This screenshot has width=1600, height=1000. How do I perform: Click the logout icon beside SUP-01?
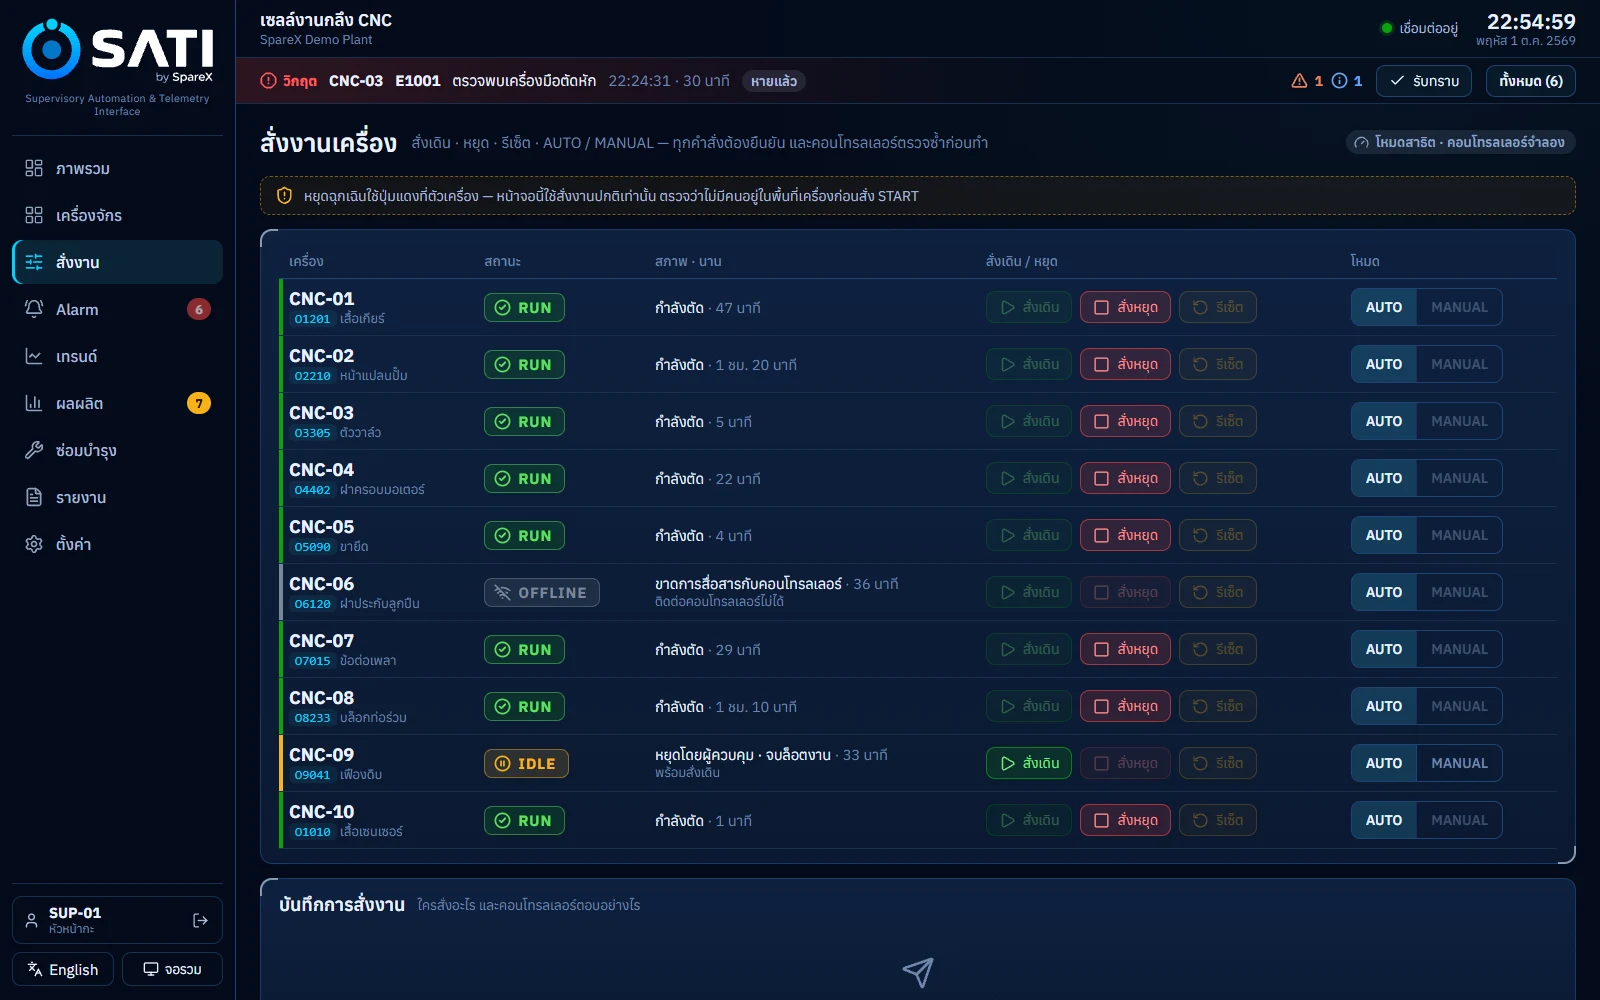200,920
